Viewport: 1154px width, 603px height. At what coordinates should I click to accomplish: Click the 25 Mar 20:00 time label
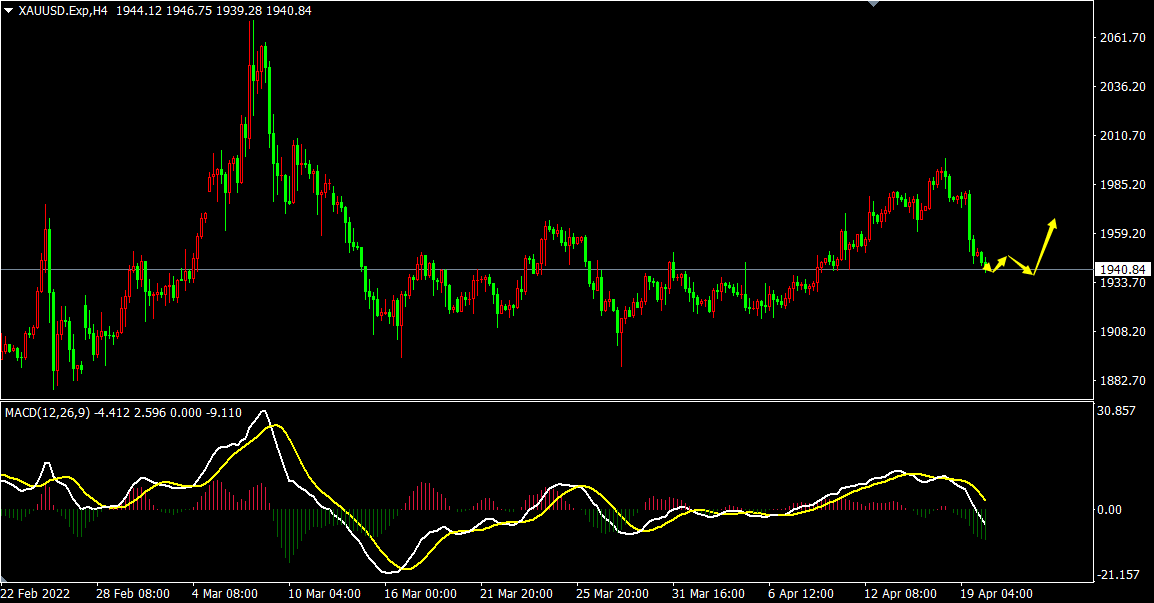613,593
